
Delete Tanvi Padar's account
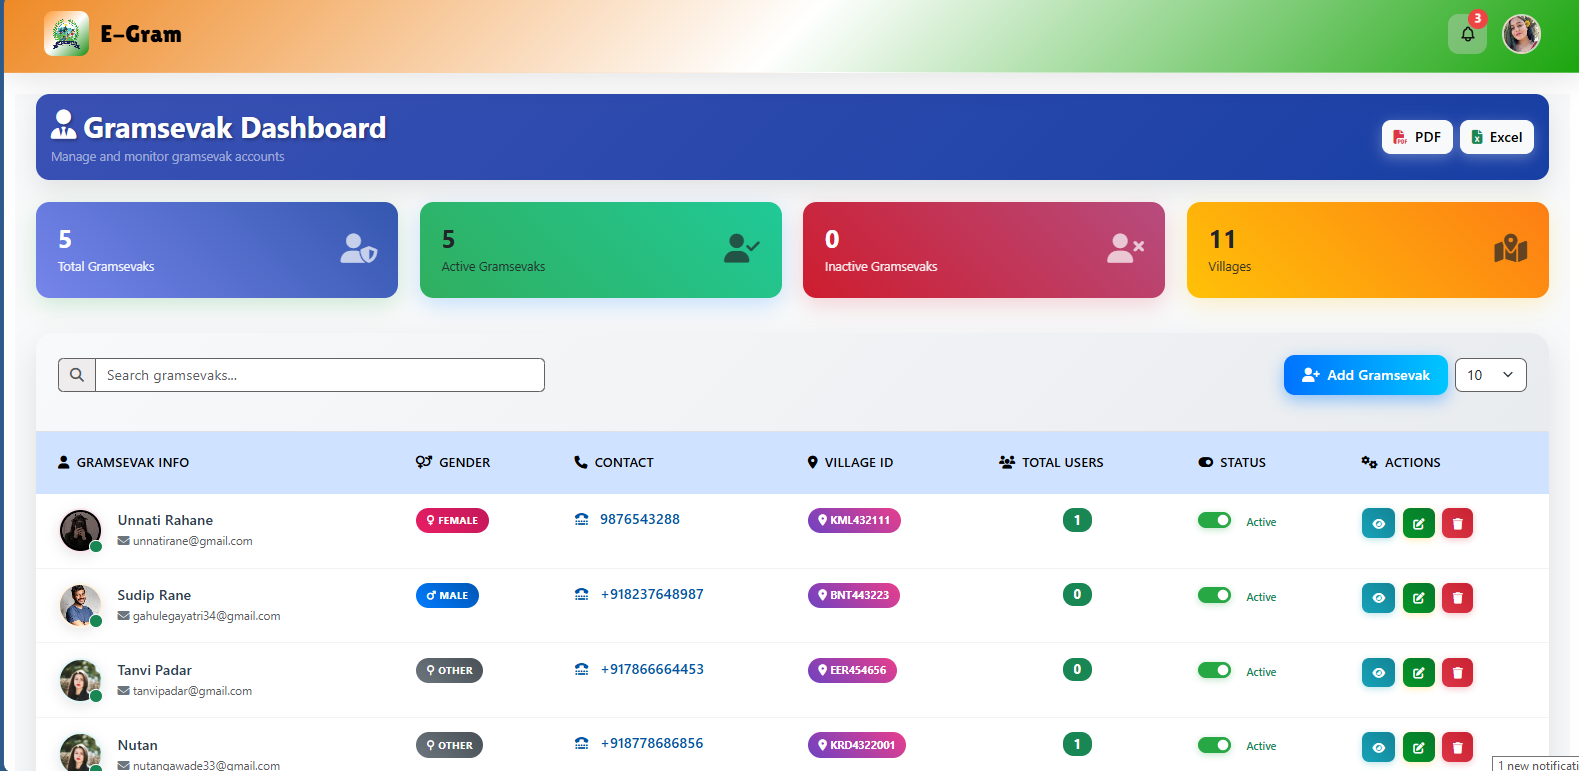[1457, 672]
